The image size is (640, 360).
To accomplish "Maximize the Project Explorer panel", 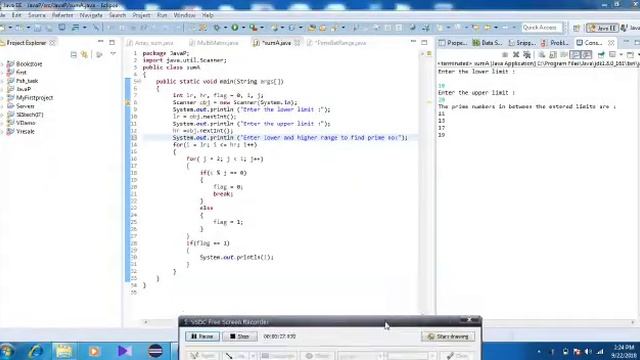I will (x=112, y=42).
